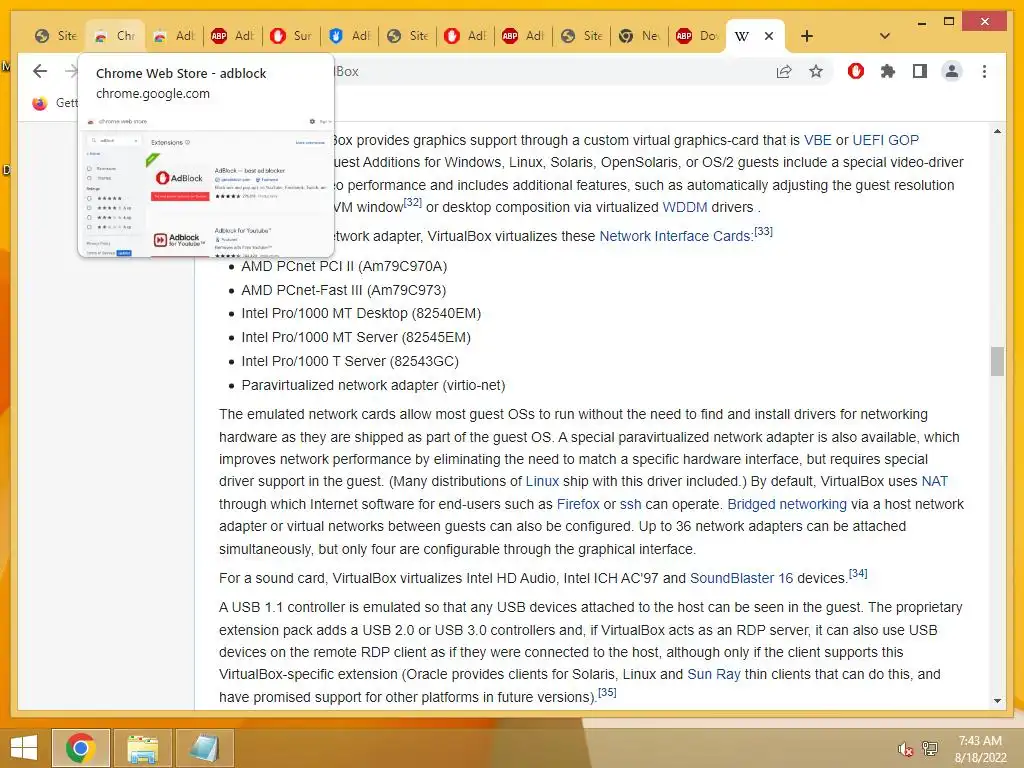Open the WDDM link
This screenshot has height=768, width=1024.
point(684,207)
